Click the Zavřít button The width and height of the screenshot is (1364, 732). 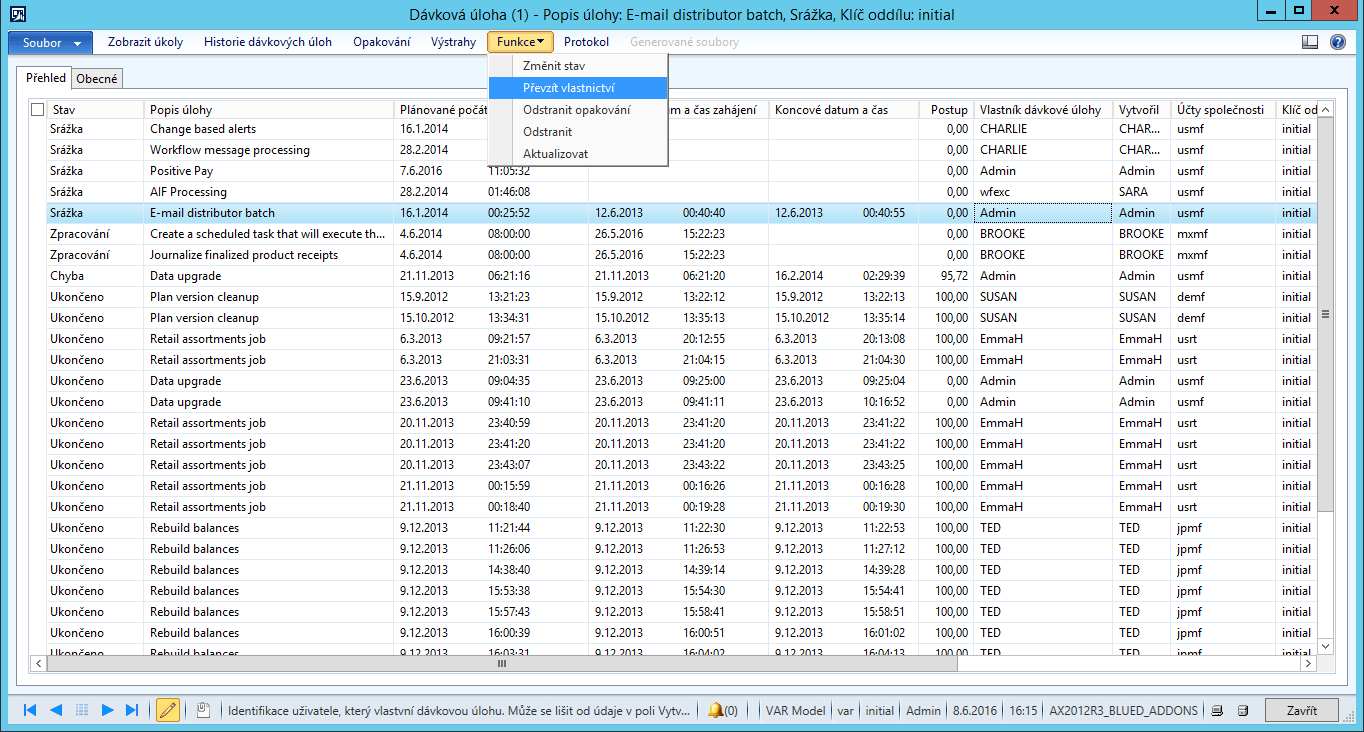click(x=1302, y=710)
